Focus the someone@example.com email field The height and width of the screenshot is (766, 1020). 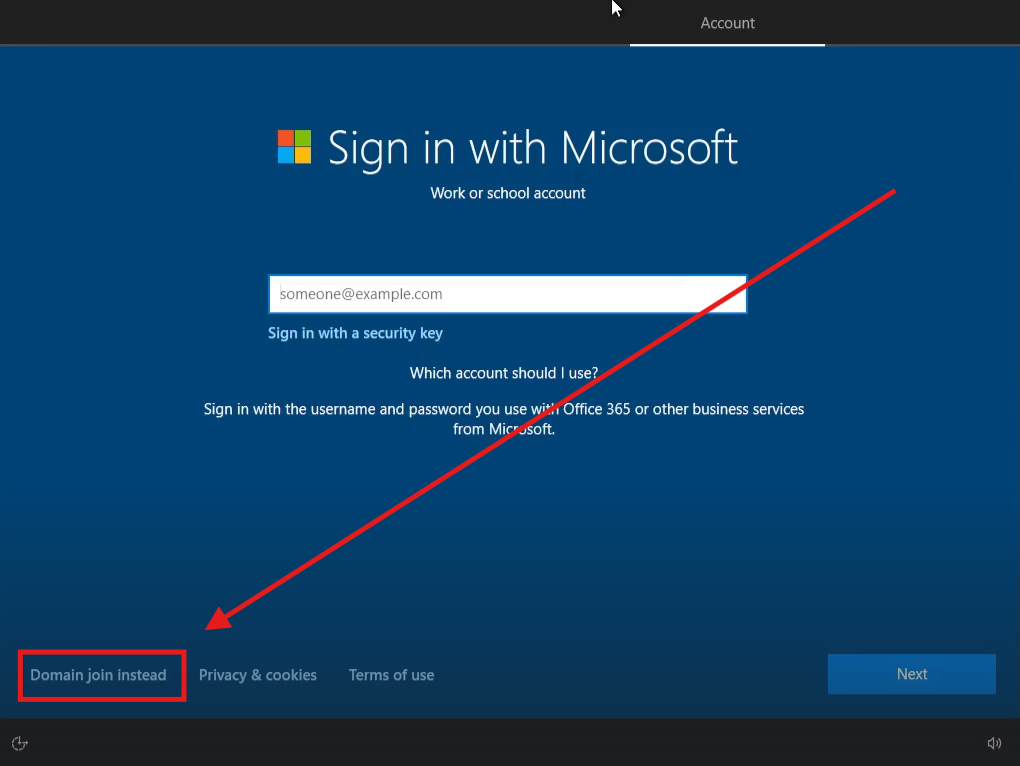[x=507, y=294]
